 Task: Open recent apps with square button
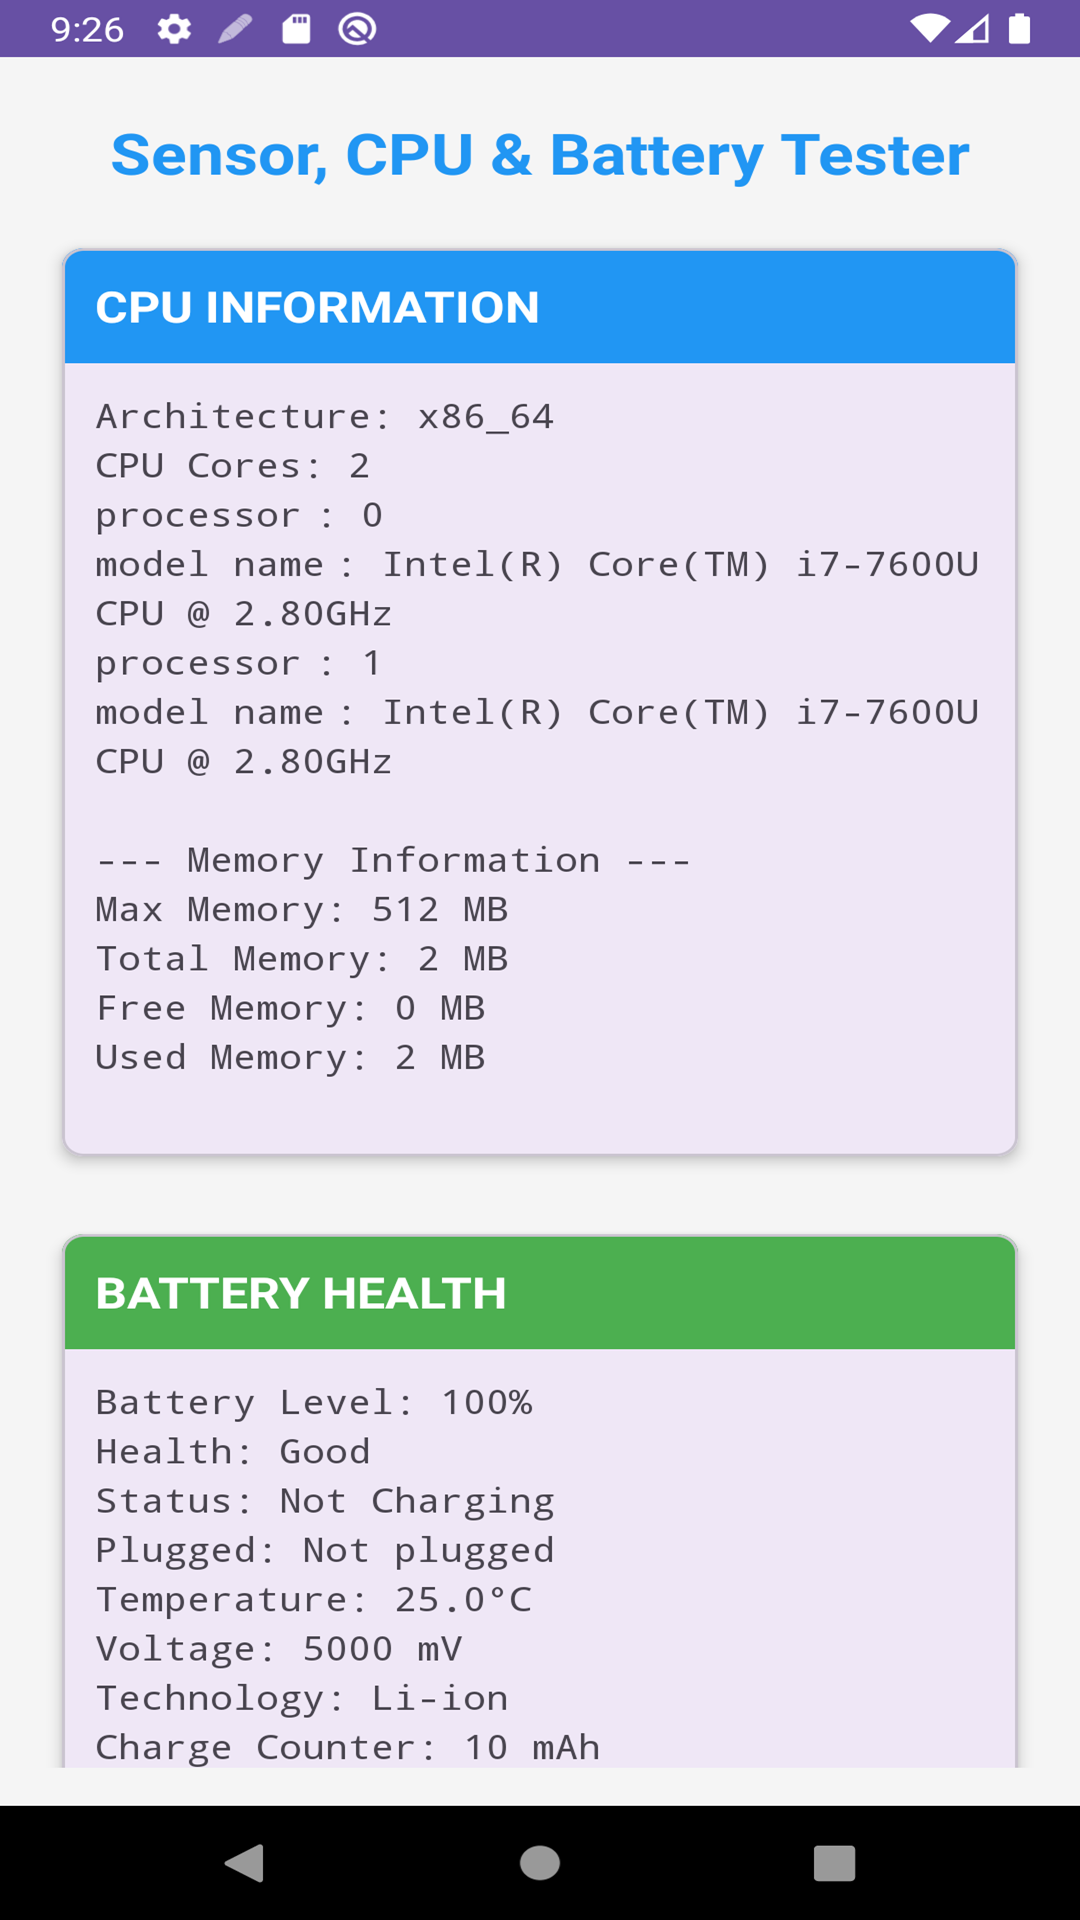coord(834,1863)
